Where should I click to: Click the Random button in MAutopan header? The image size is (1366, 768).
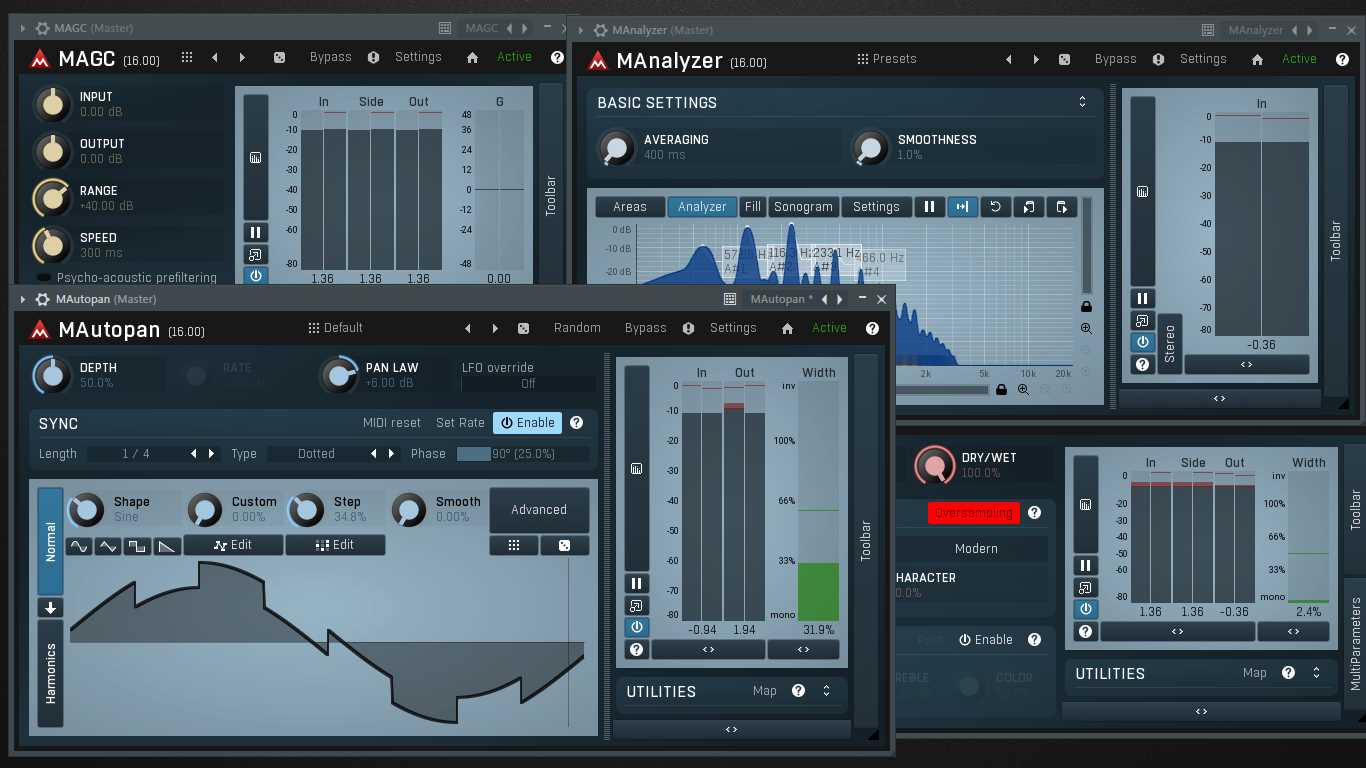577,328
